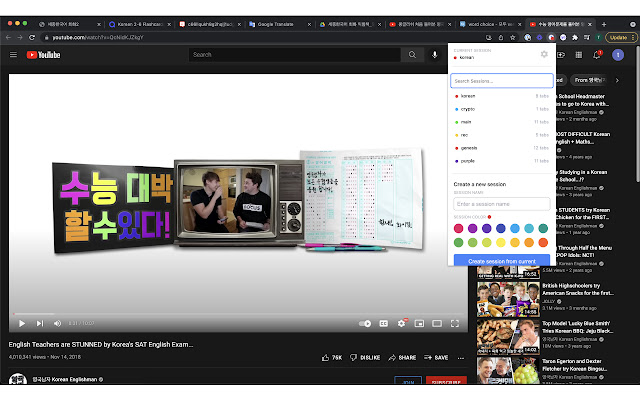The width and height of the screenshot is (640, 400).
Task: Click the youtube.com address bar
Action: [x=261, y=37]
